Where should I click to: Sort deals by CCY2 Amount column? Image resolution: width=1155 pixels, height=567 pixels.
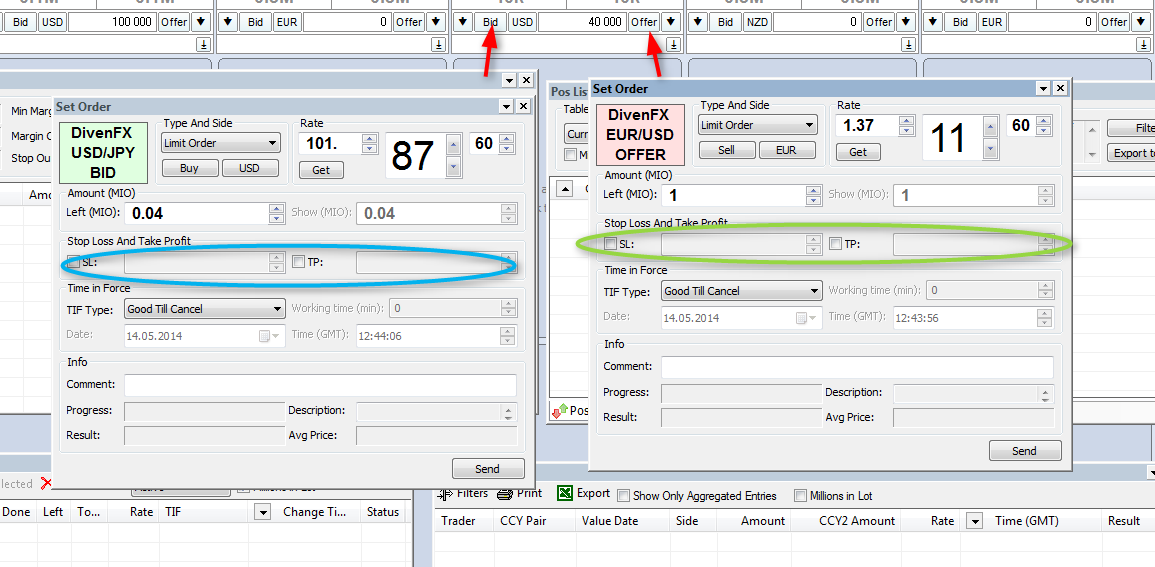[857, 521]
